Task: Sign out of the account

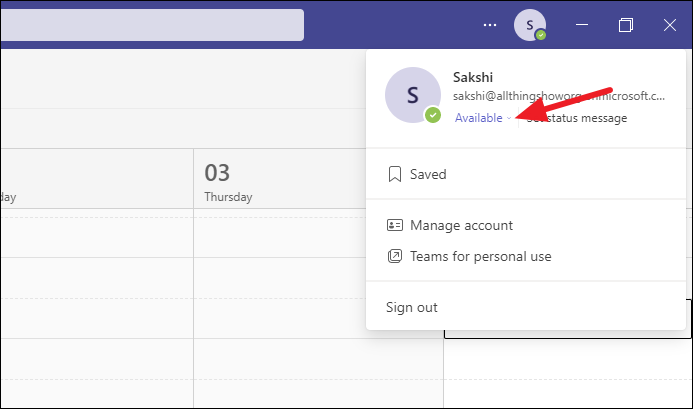Action: 526,307
